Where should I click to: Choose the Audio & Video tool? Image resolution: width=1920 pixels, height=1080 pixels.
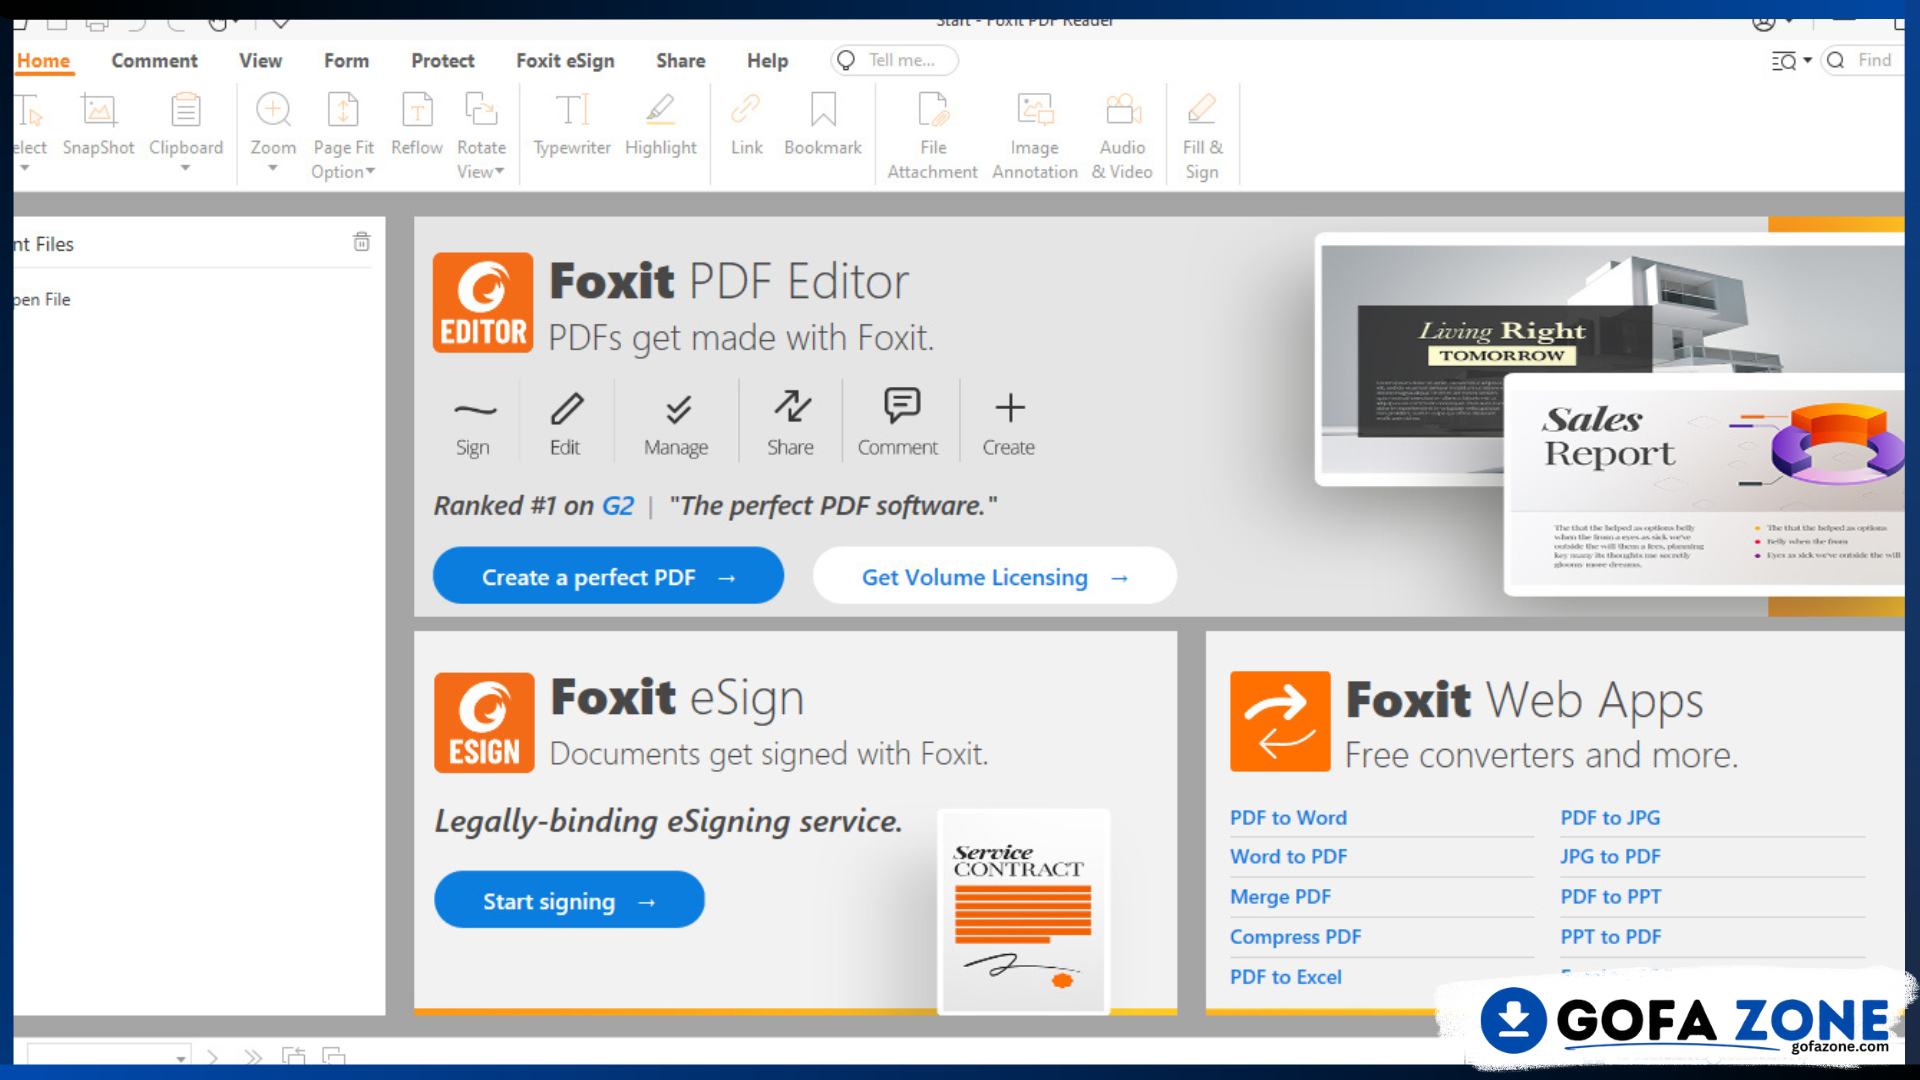[1122, 135]
